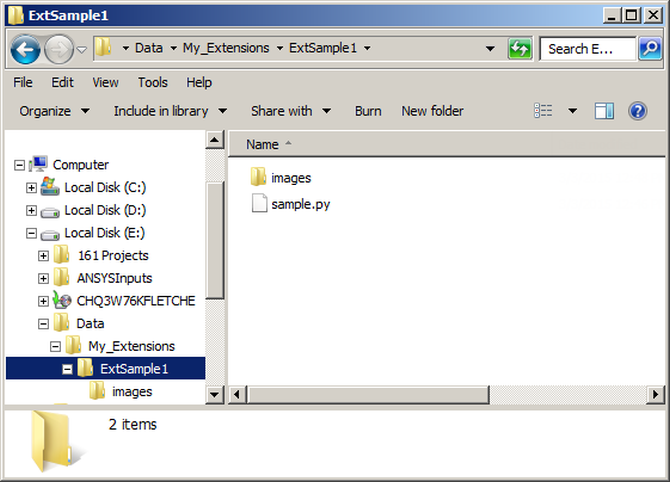Image resolution: width=670 pixels, height=482 pixels.
Task: Click the green Refresh button
Action: click(x=520, y=49)
